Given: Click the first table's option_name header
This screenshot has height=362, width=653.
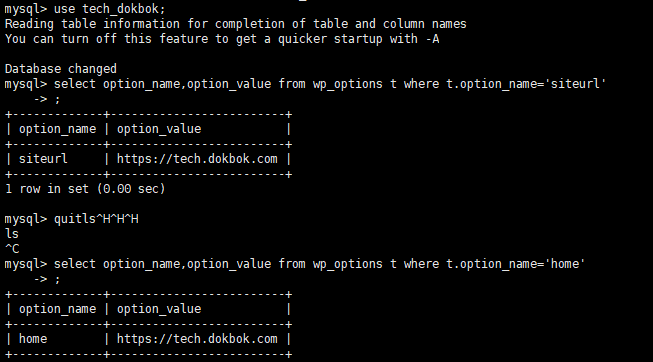Looking at the screenshot, I should click(x=57, y=129).
